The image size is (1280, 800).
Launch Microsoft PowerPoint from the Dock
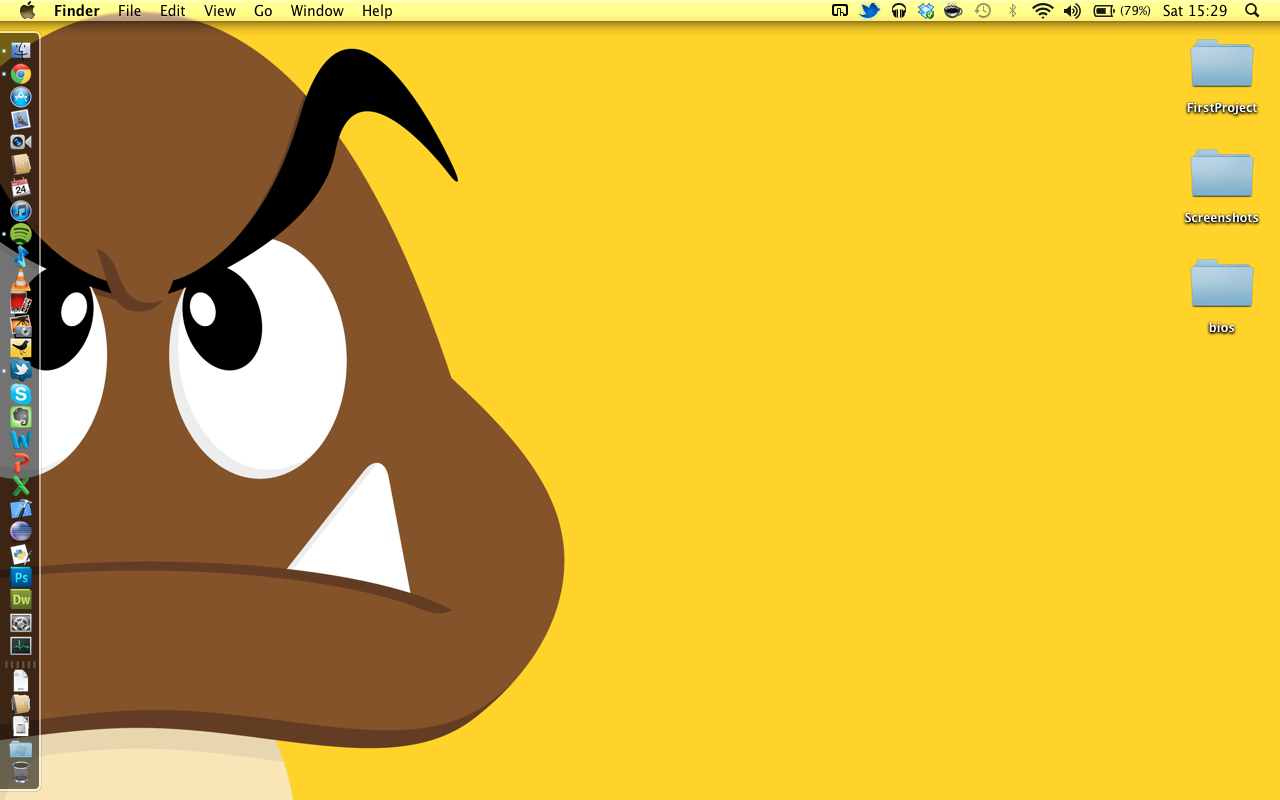point(21,463)
